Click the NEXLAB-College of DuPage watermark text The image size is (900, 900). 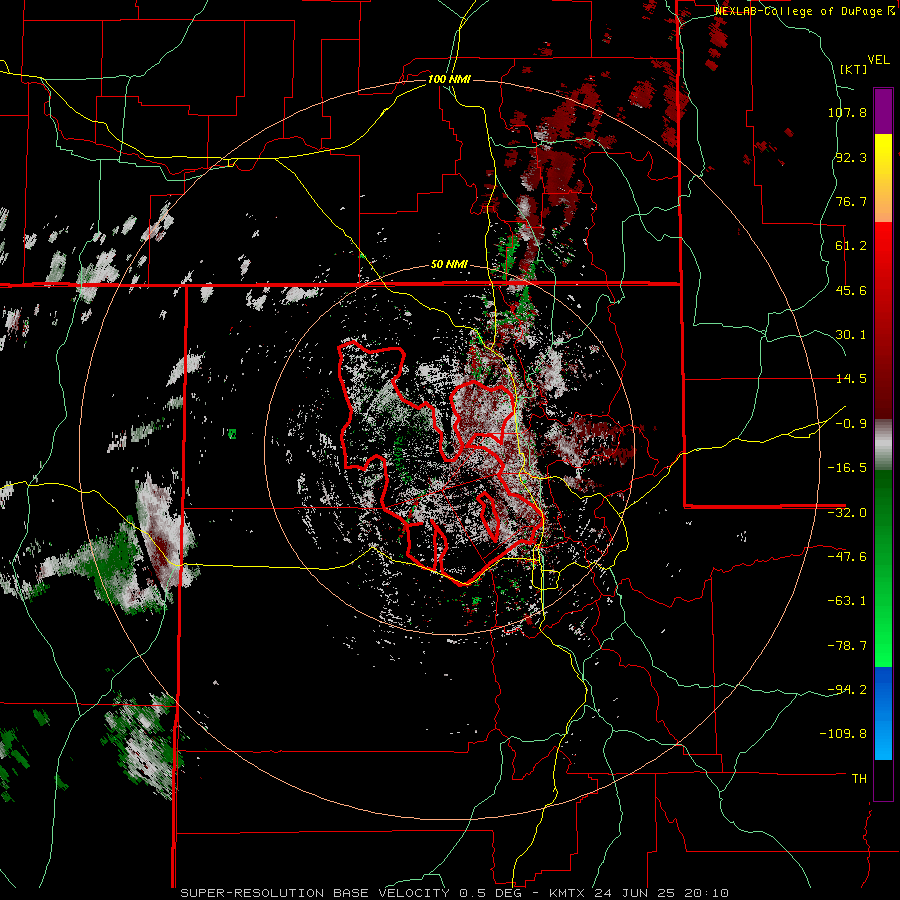(798, 11)
